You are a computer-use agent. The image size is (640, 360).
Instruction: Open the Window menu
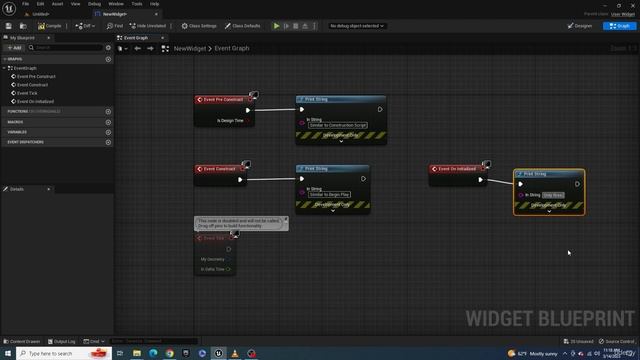[x=116, y=4]
